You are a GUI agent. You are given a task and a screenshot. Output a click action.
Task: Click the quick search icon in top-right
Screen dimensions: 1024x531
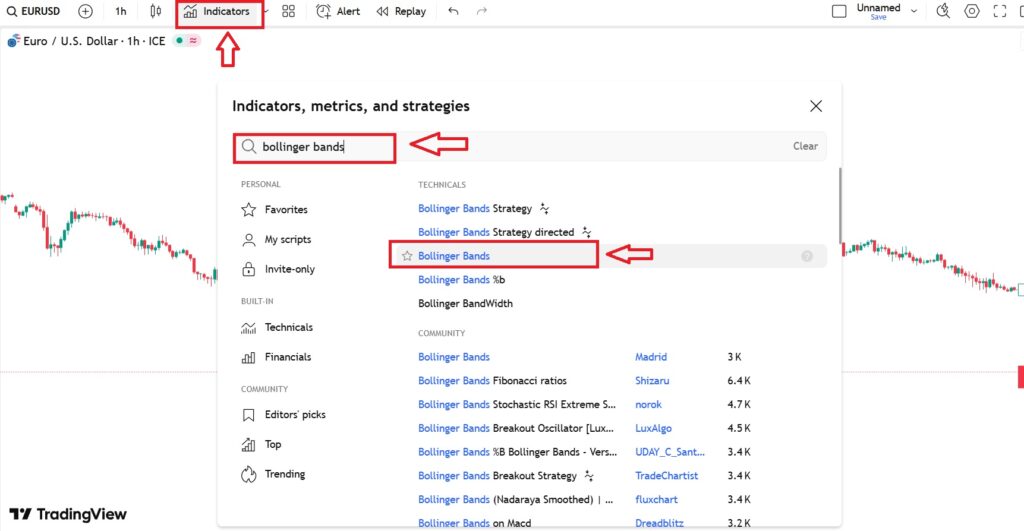tap(942, 12)
